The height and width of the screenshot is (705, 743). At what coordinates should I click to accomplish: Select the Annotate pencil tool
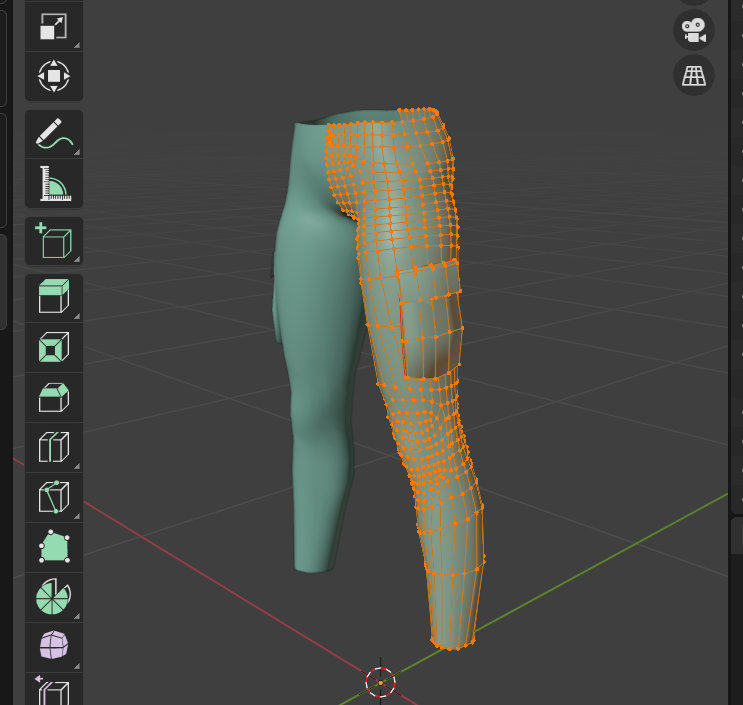coord(54,134)
